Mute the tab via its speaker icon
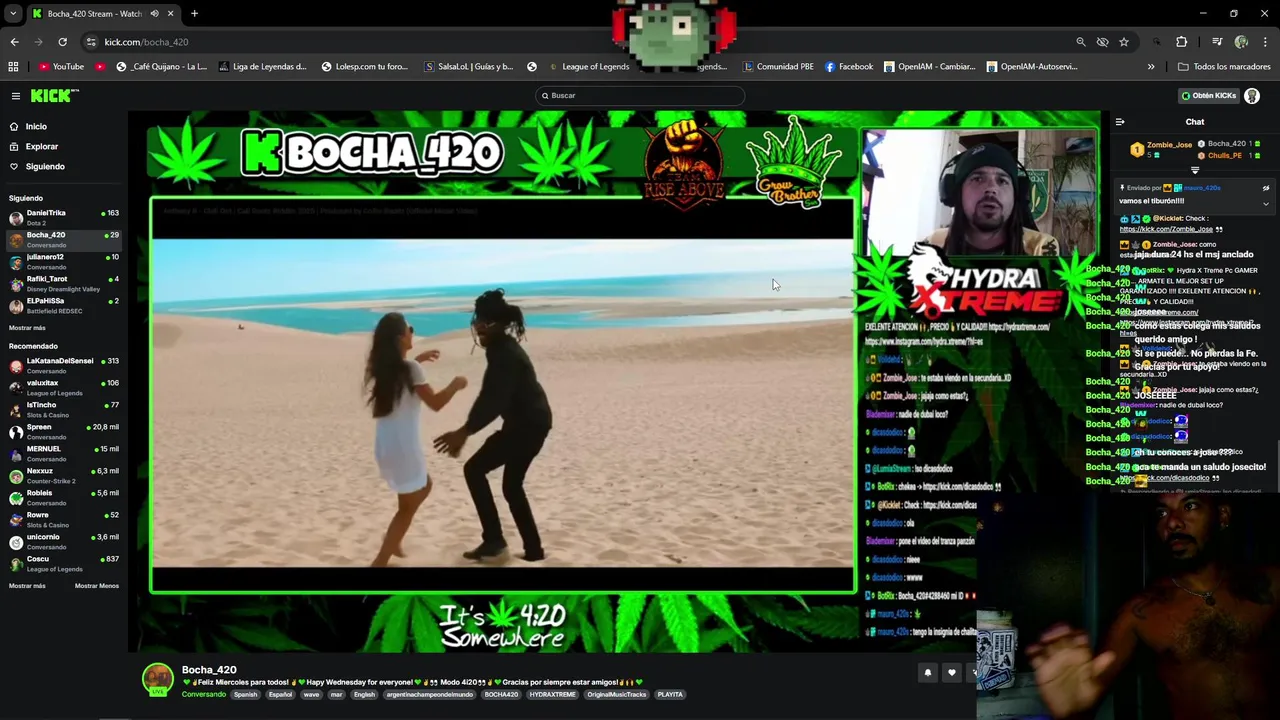 click(154, 14)
